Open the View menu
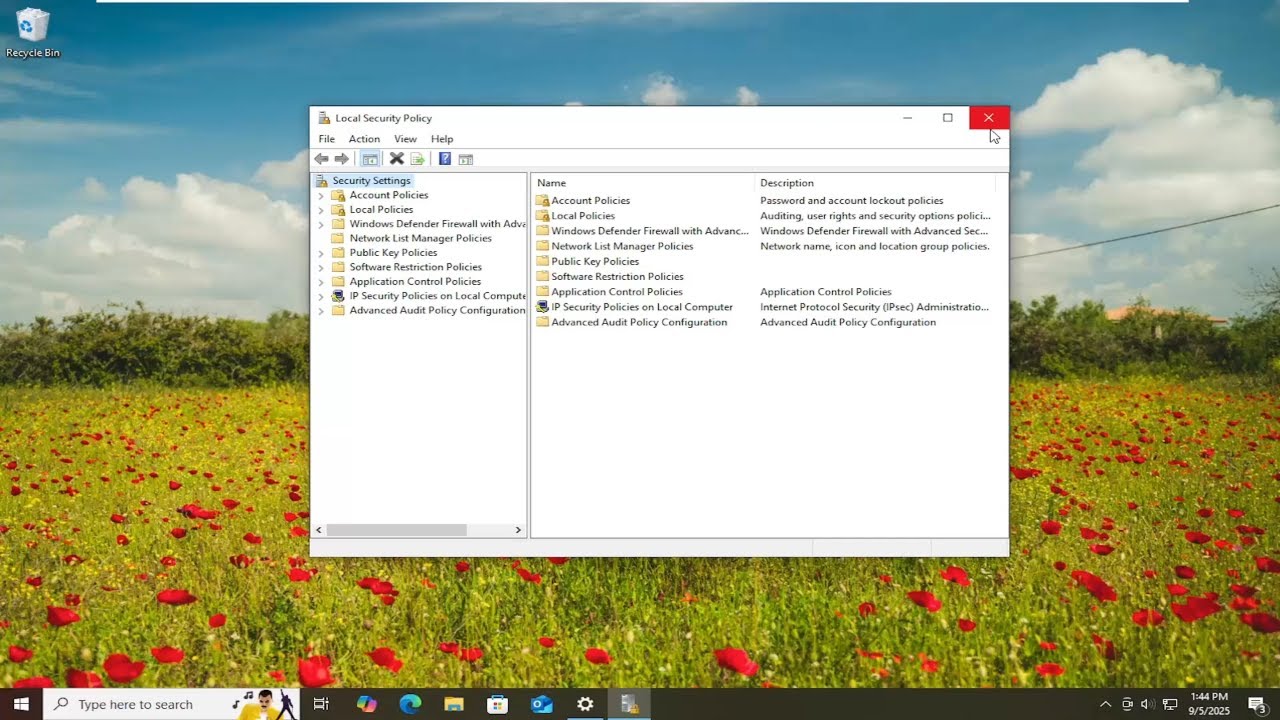The image size is (1280, 720). 405,139
